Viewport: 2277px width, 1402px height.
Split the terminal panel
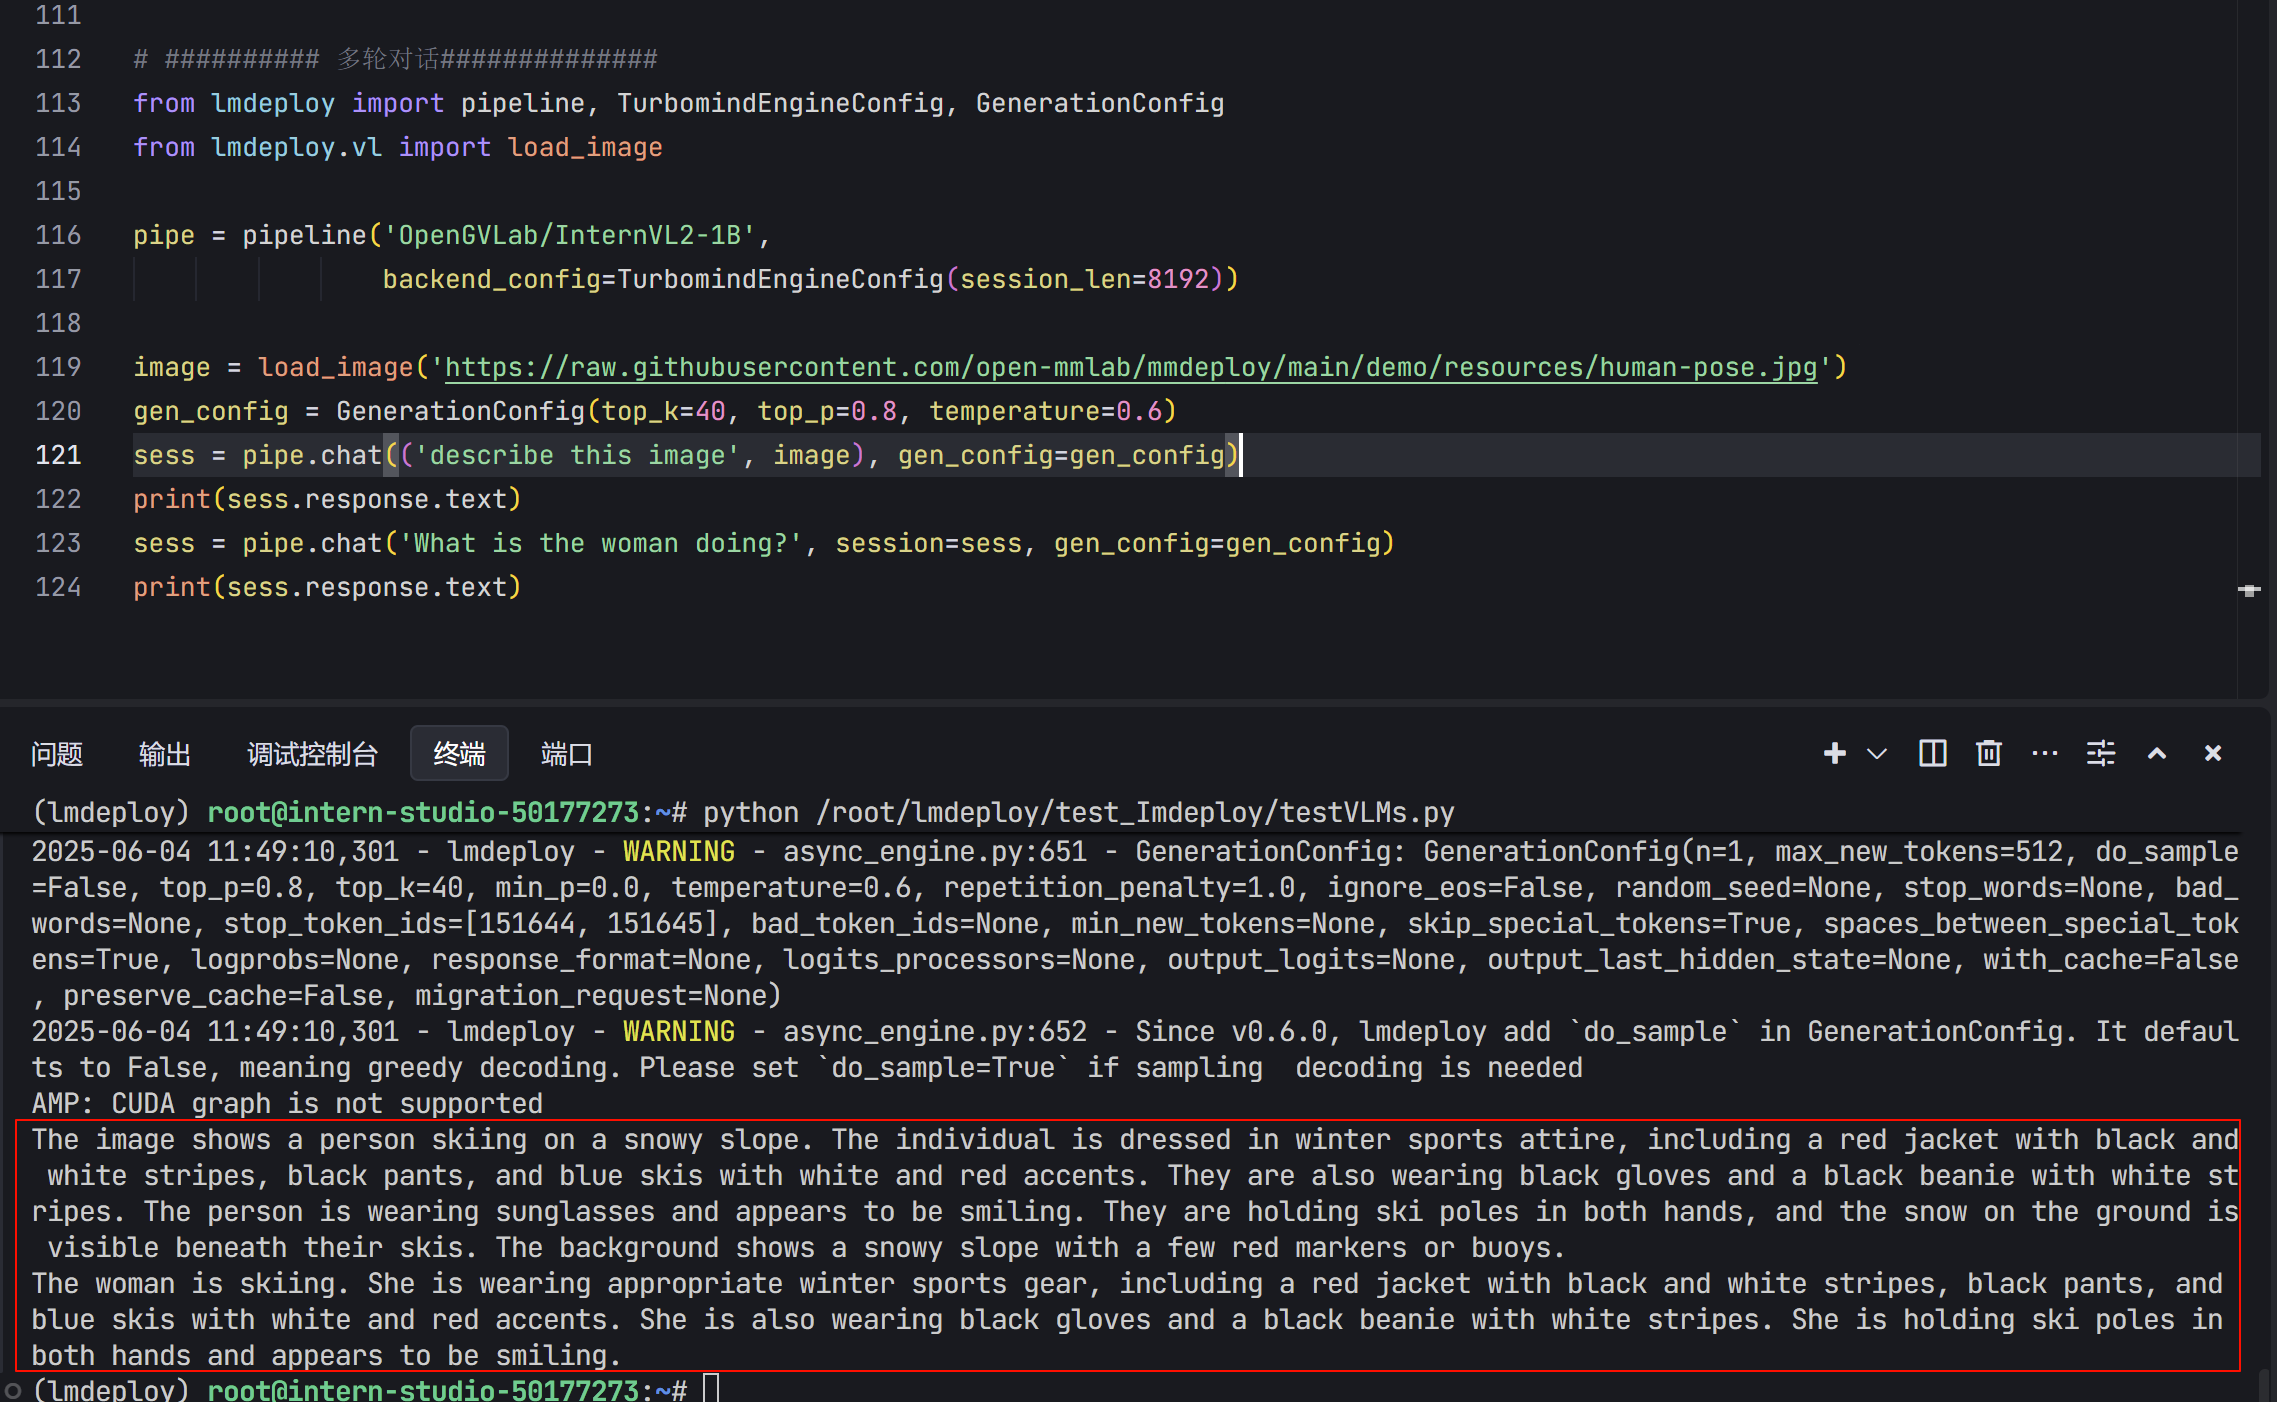1932,753
